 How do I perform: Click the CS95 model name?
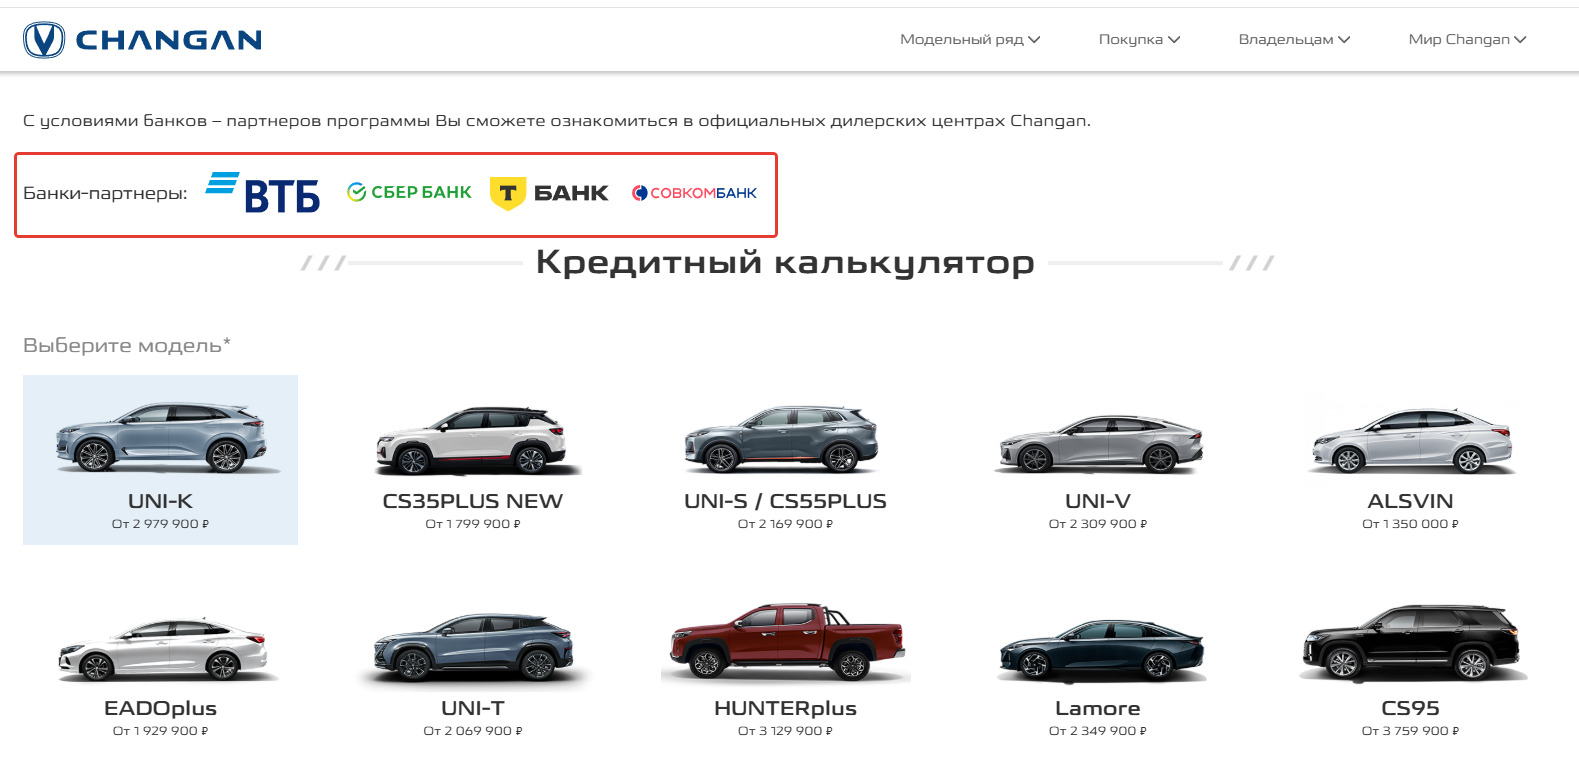(x=1410, y=708)
